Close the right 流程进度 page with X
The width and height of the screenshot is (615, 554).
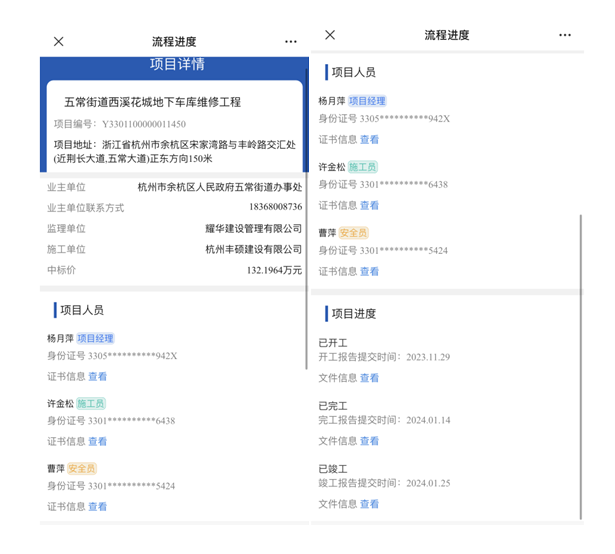[x=330, y=35]
